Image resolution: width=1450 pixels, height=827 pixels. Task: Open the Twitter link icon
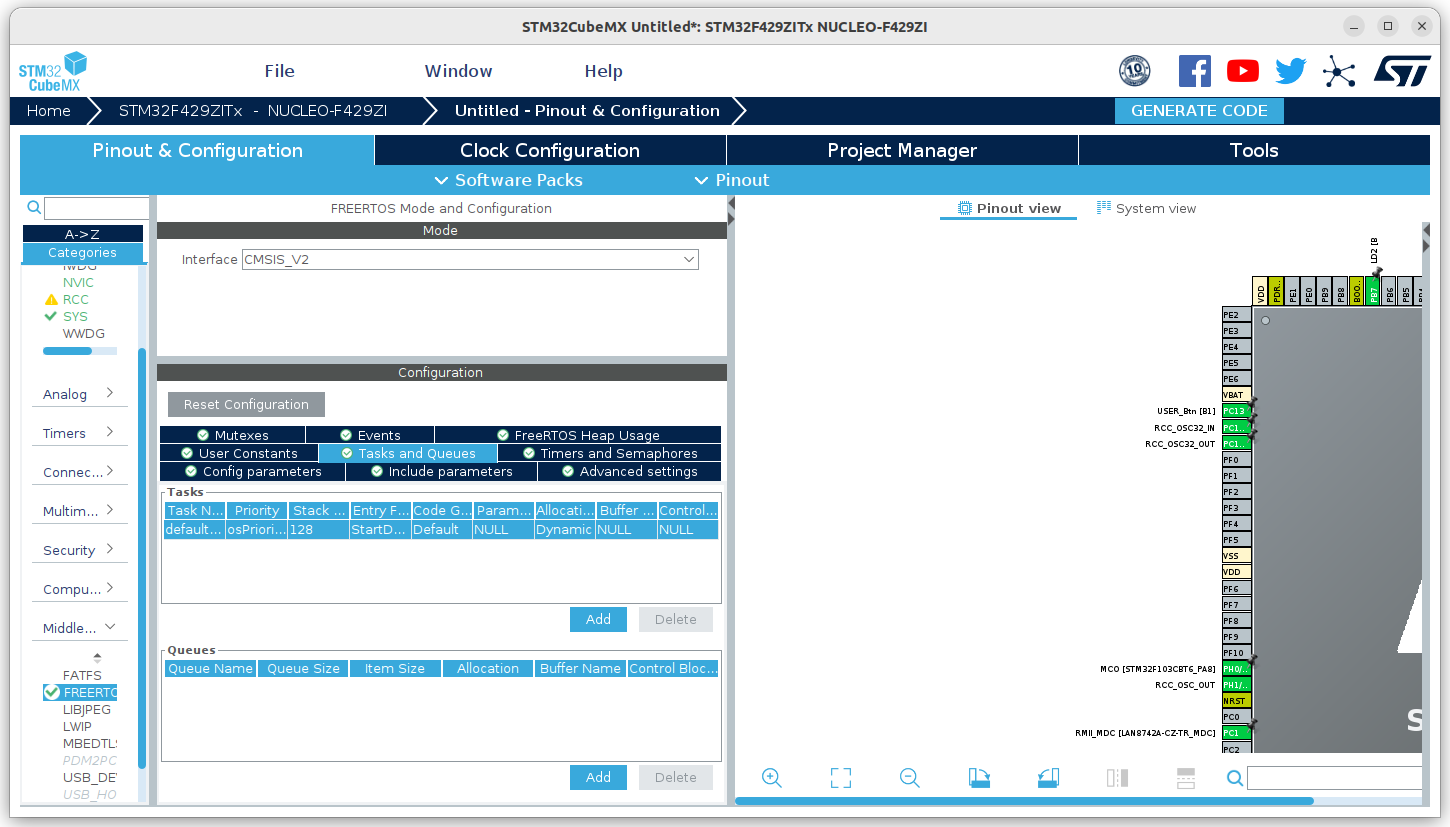1291,71
